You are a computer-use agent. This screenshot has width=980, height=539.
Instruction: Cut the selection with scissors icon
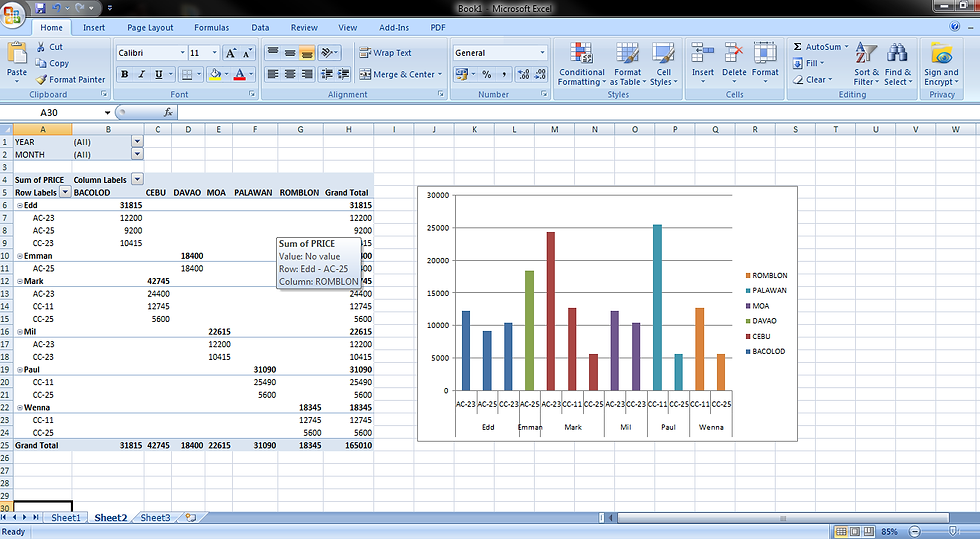(x=49, y=47)
